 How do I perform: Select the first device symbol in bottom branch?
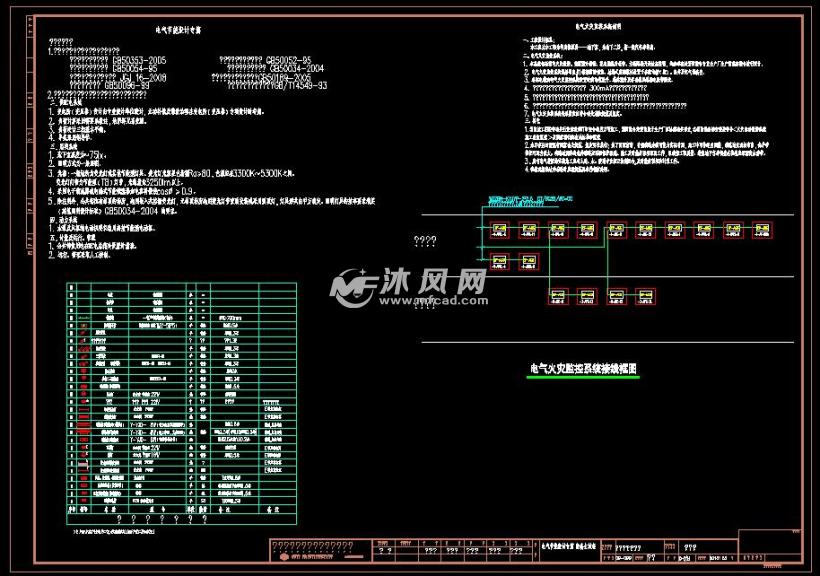pos(560,296)
